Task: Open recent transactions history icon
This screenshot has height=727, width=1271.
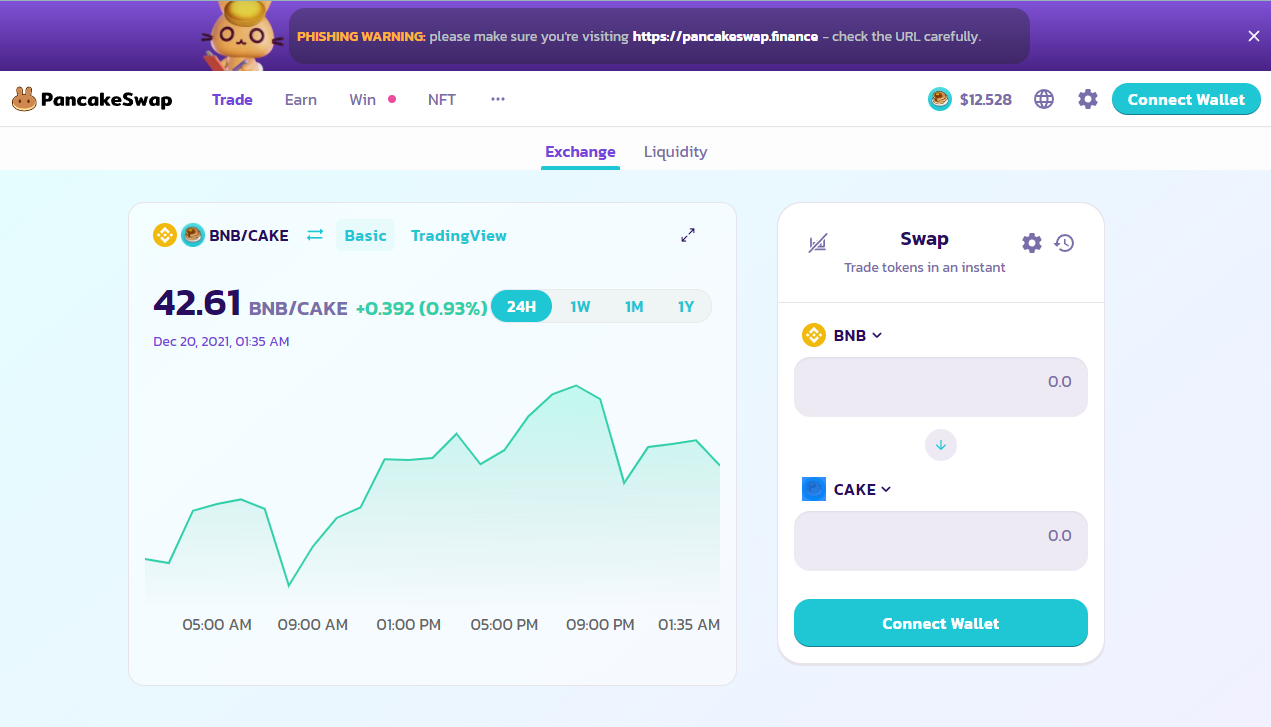Action: pyautogui.click(x=1064, y=242)
